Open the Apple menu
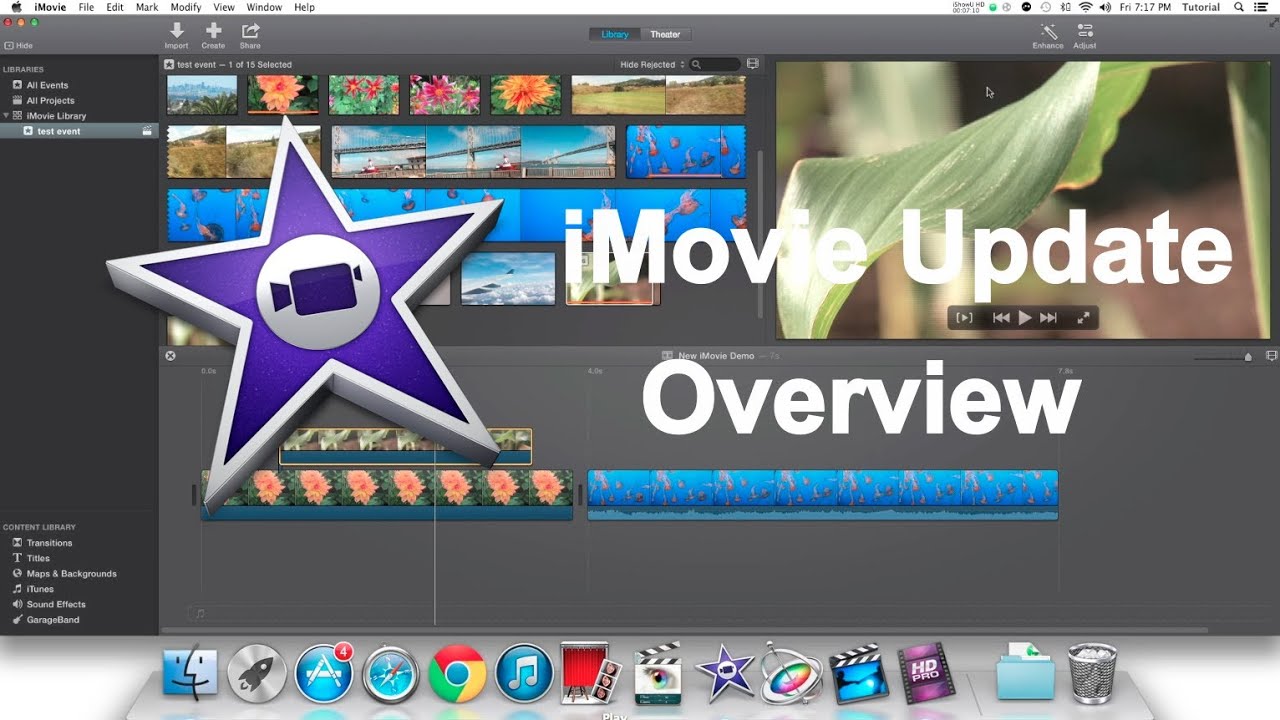The width and height of the screenshot is (1280, 720). coord(16,7)
